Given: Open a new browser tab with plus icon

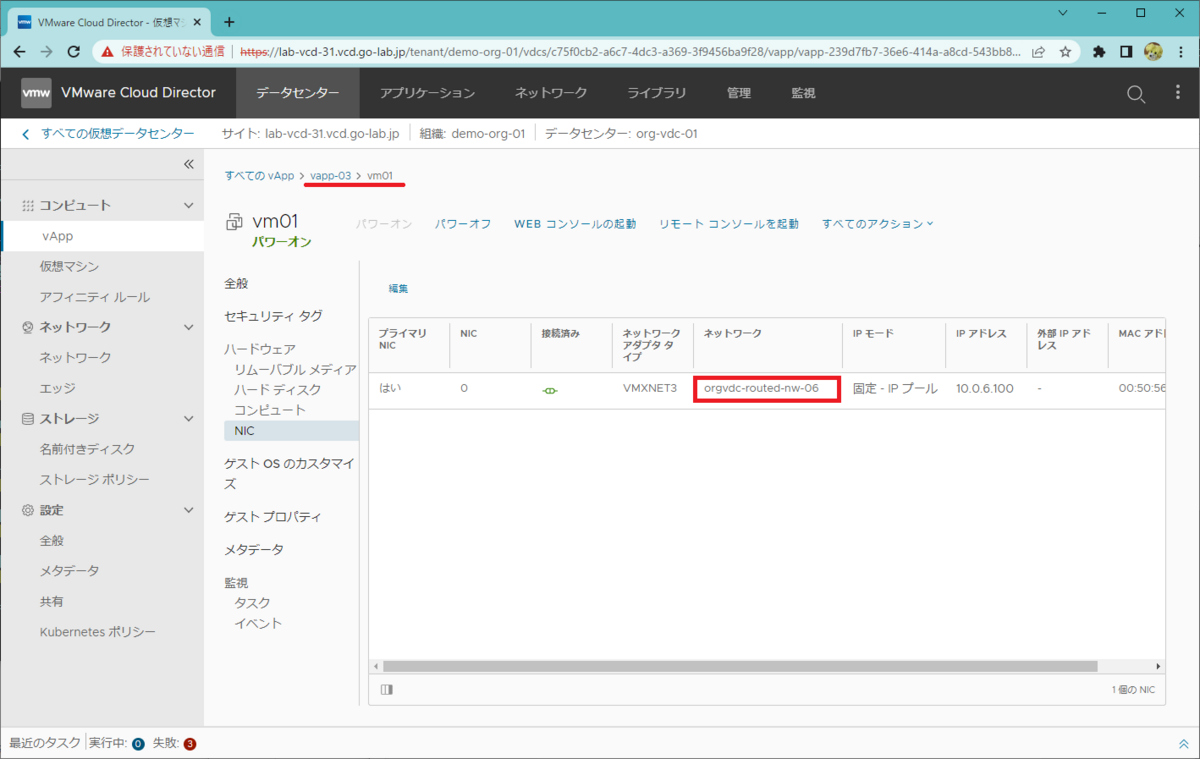Looking at the screenshot, I should (229, 21).
